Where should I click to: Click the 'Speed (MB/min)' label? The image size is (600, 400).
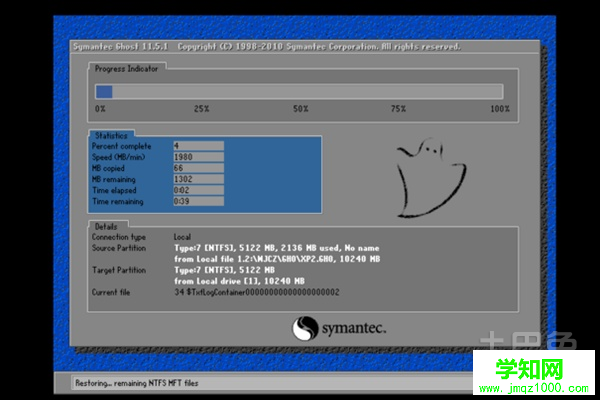[x=118, y=157]
